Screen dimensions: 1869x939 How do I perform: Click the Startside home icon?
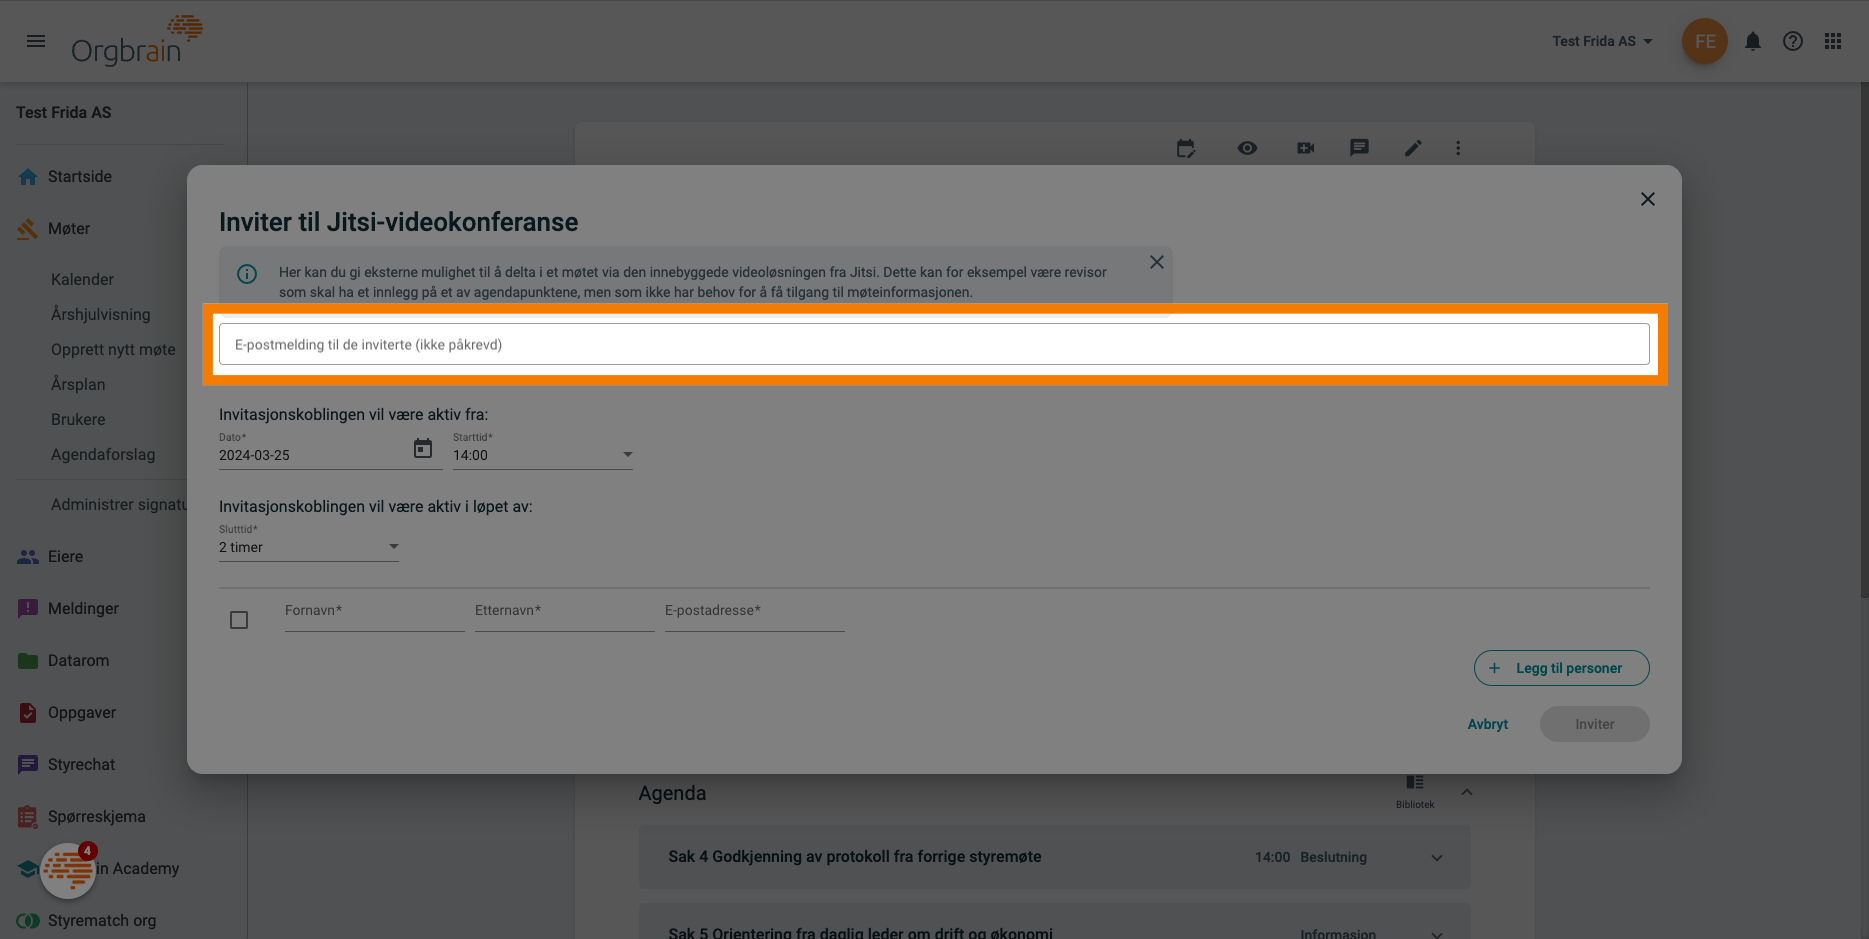click(x=28, y=177)
